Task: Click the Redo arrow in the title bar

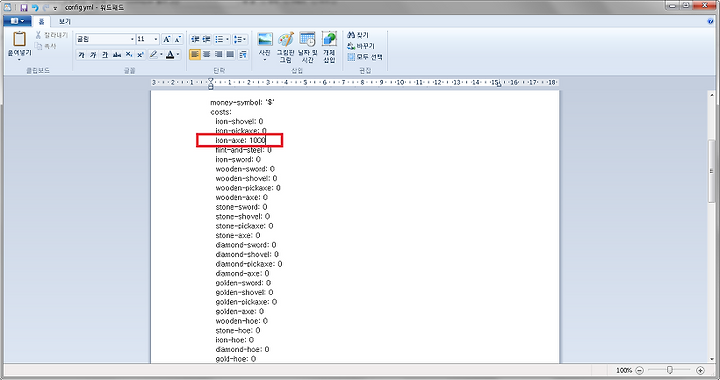Action: point(45,8)
